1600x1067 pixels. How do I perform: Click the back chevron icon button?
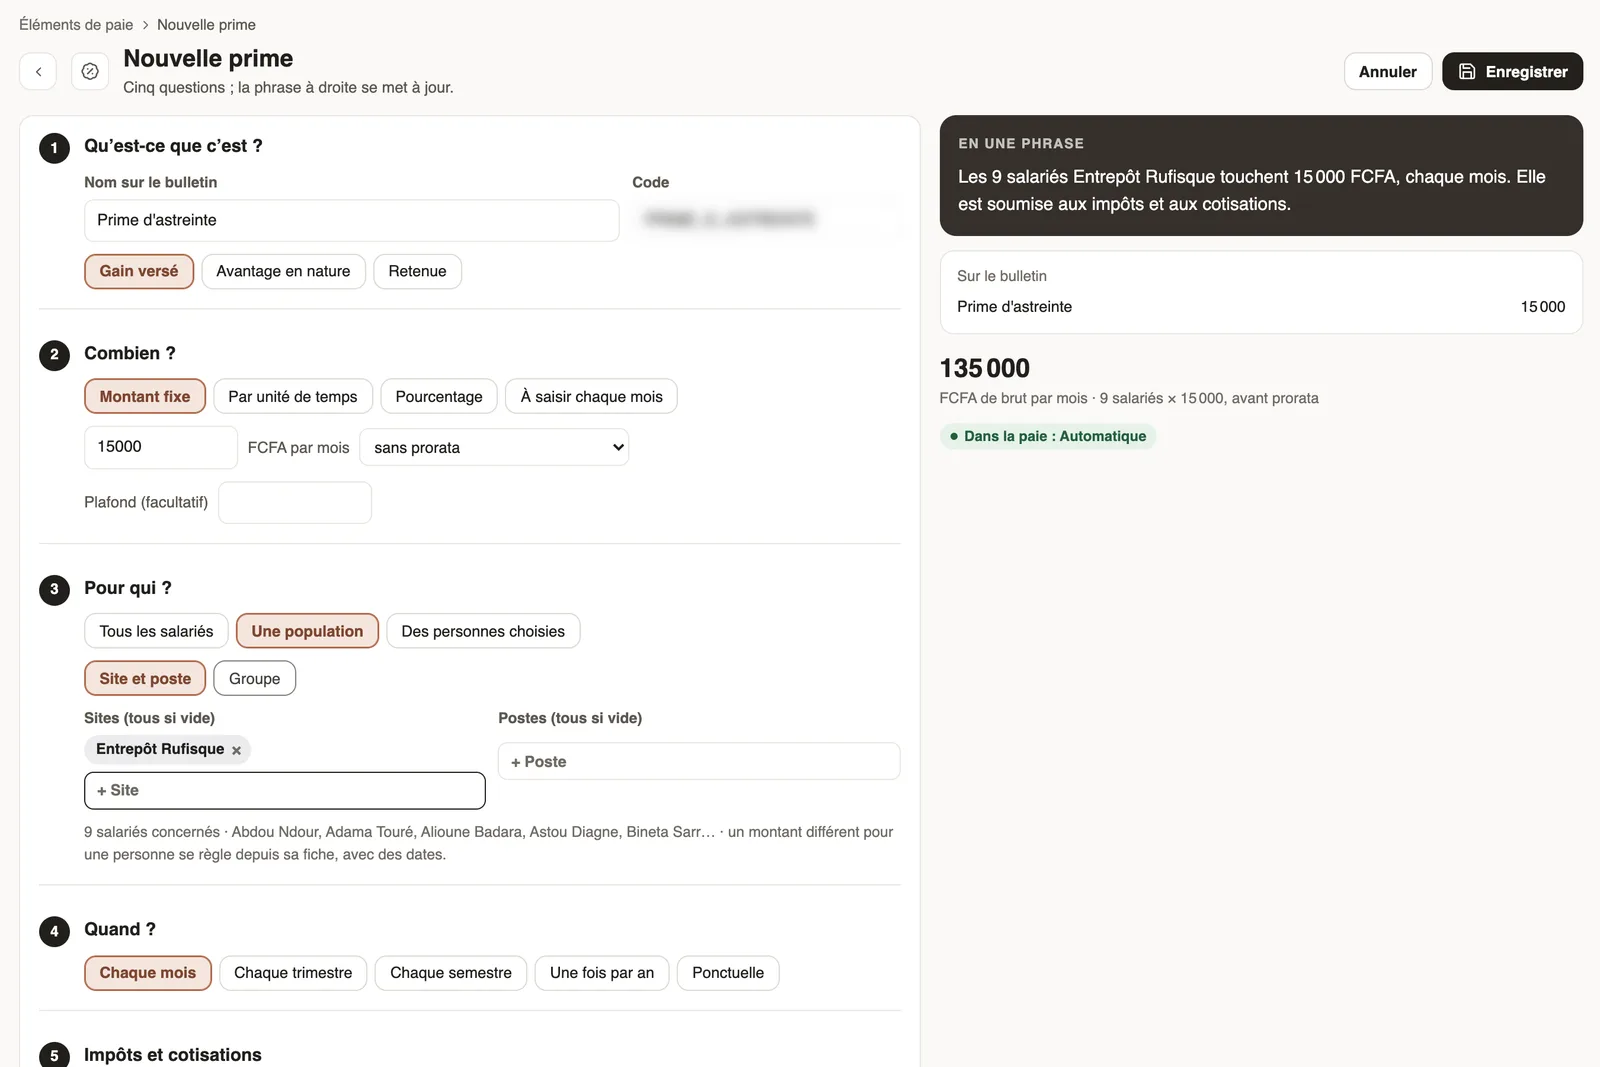point(38,71)
